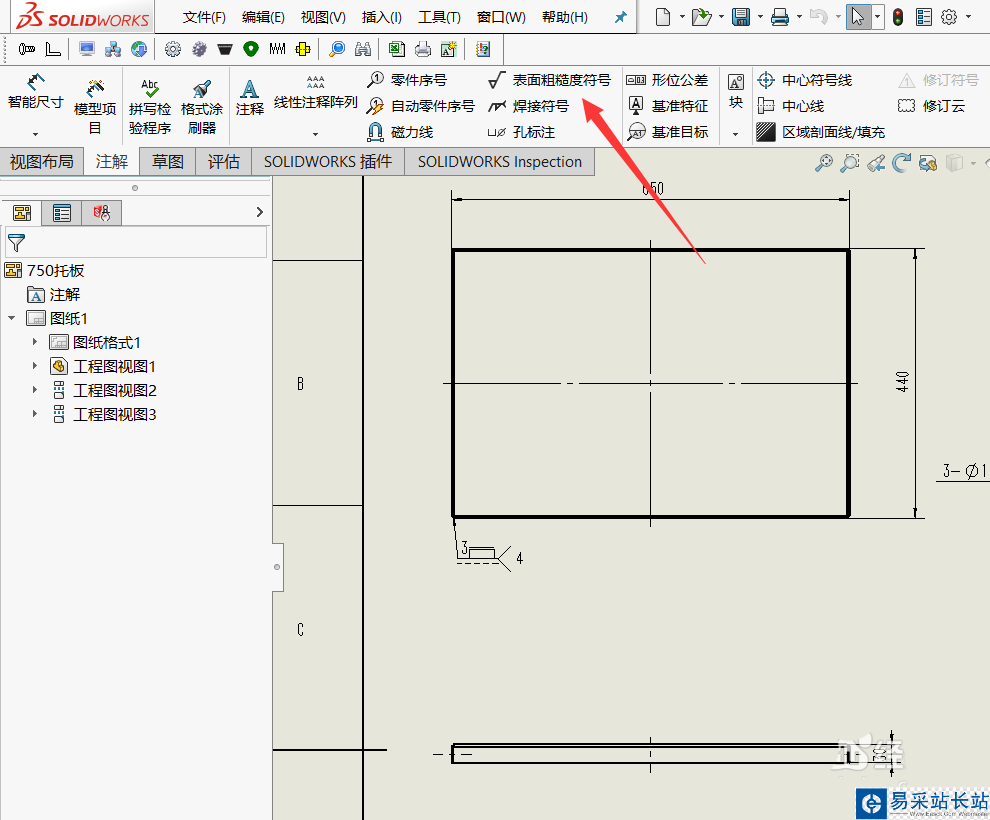Switch to the 注解 tab
This screenshot has height=820, width=990.
coord(112,162)
